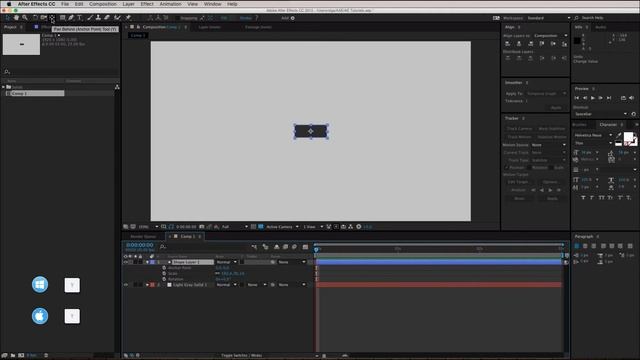640x360 pixels.
Task: Switch to the Audio panel tab
Action: point(600,27)
